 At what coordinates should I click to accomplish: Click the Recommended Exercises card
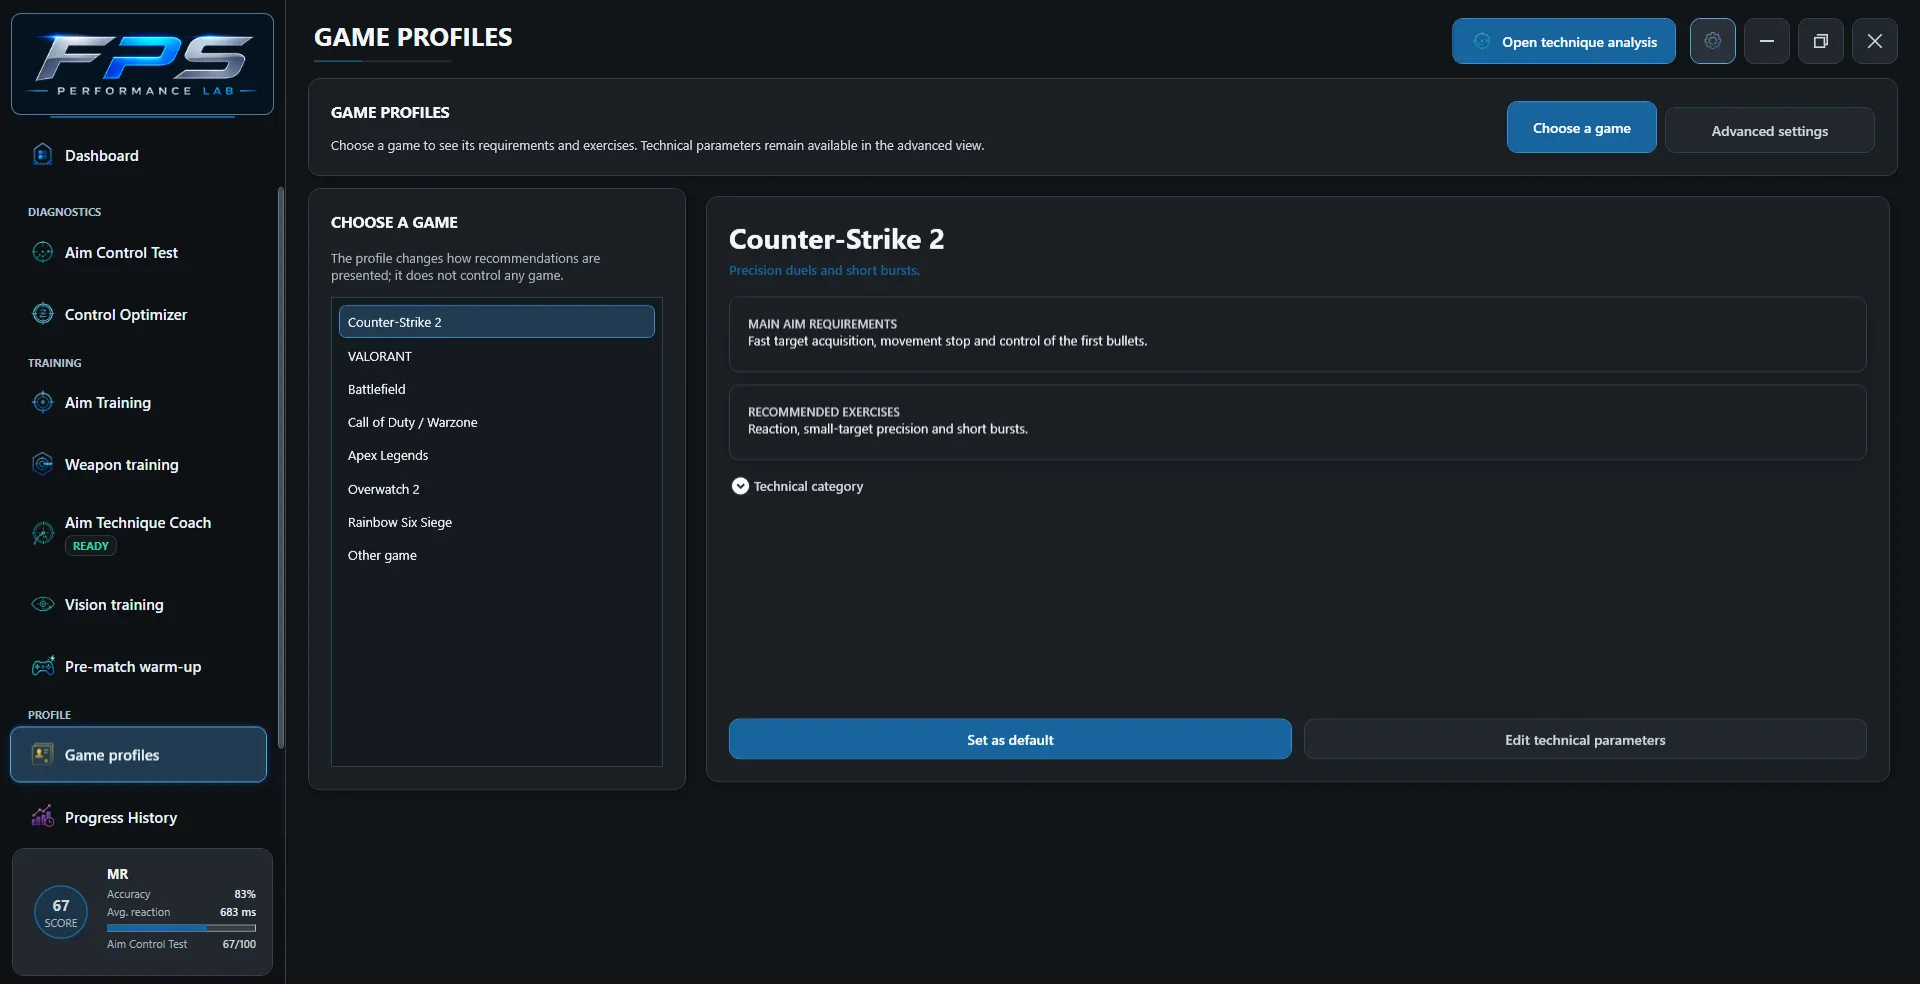coord(1297,422)
